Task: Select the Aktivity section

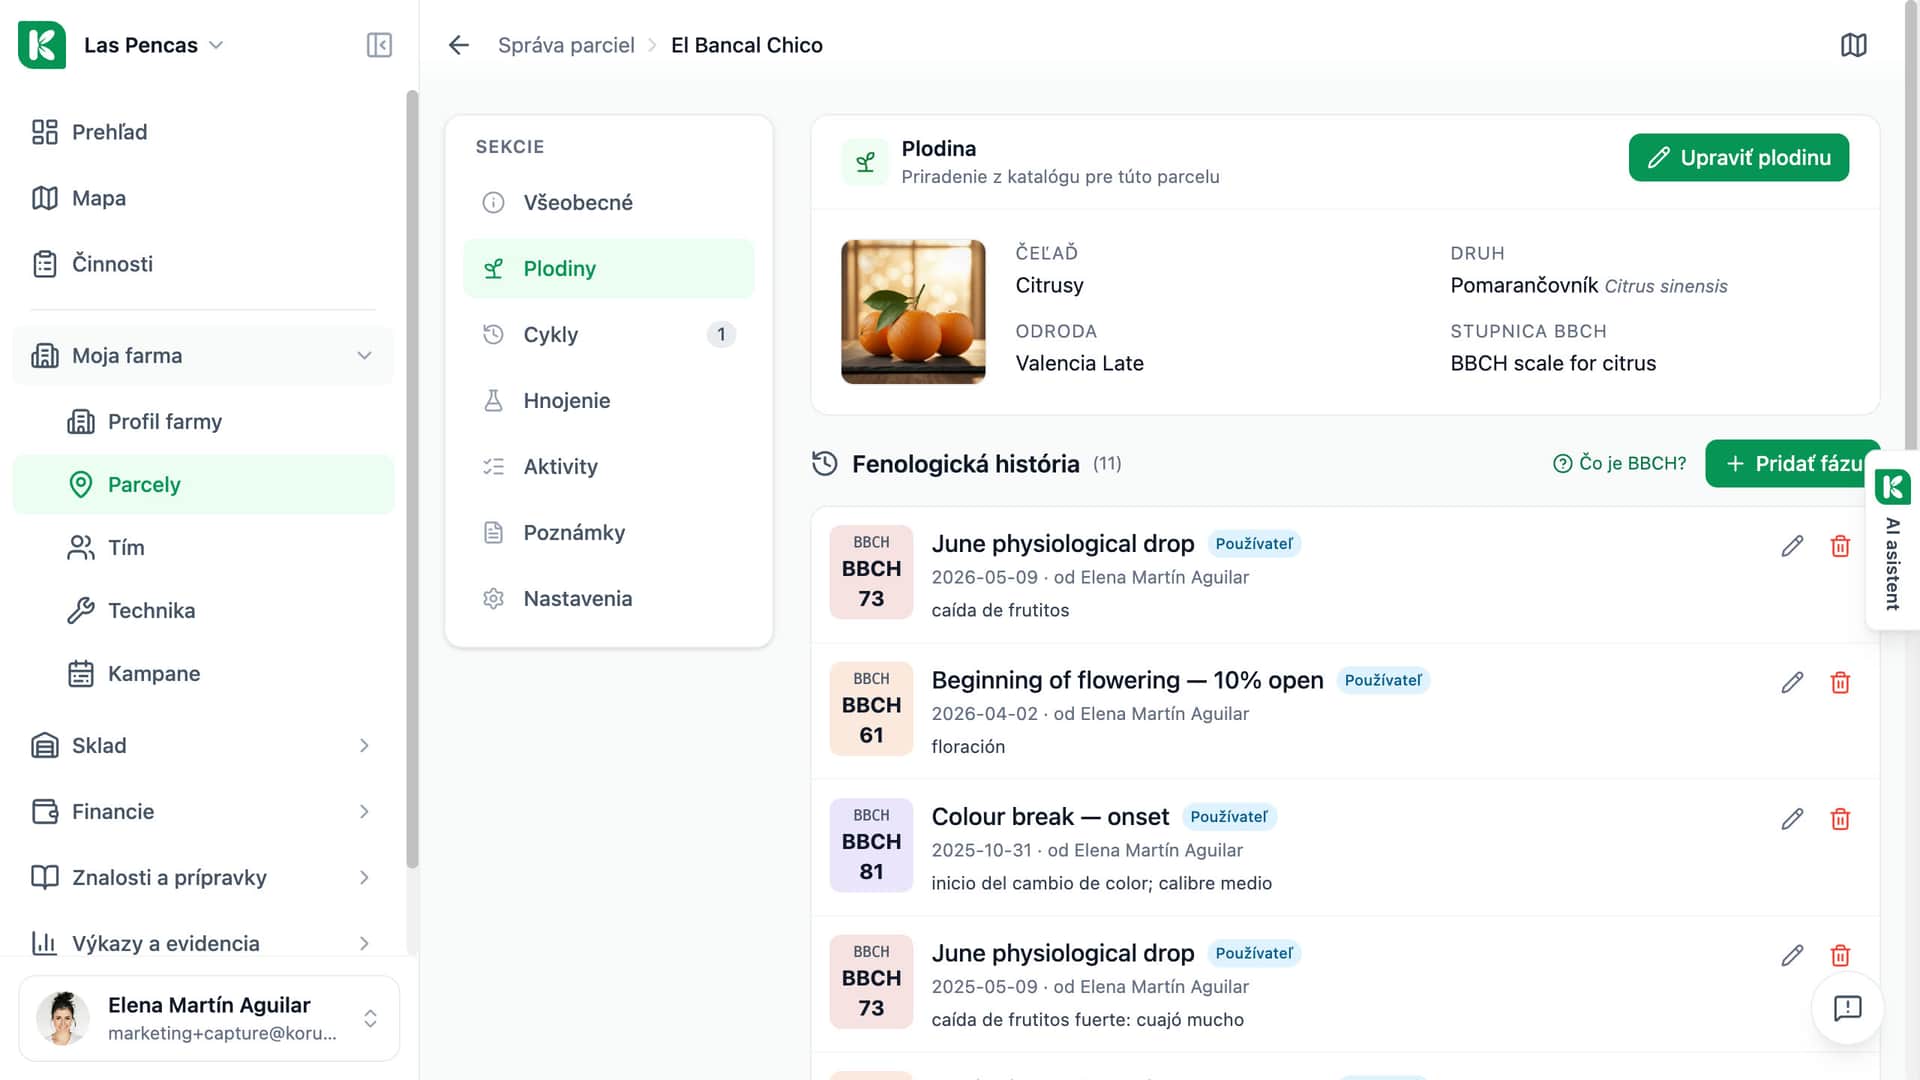Action: point(608,467)
